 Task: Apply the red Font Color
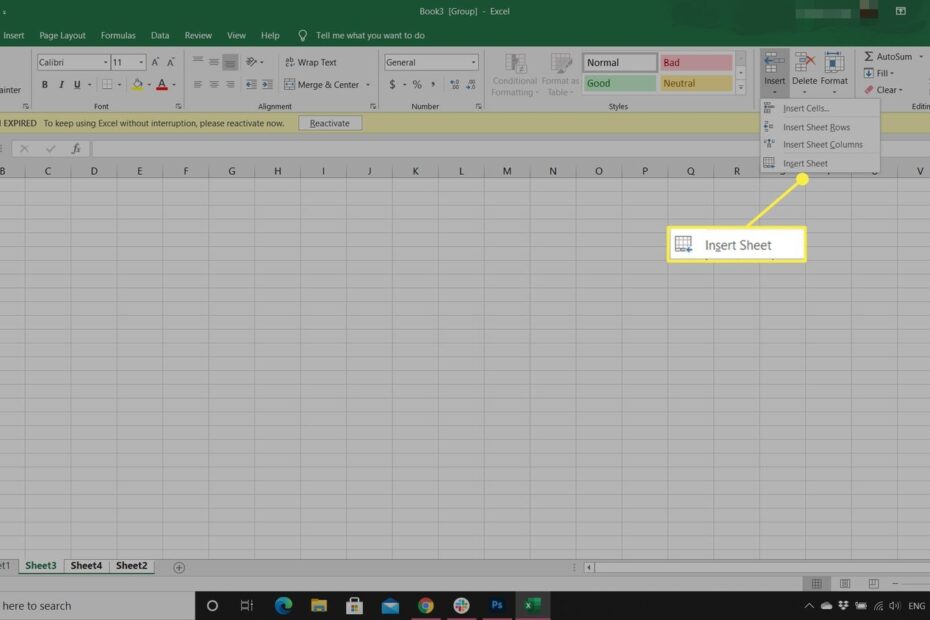click(162, 85)
